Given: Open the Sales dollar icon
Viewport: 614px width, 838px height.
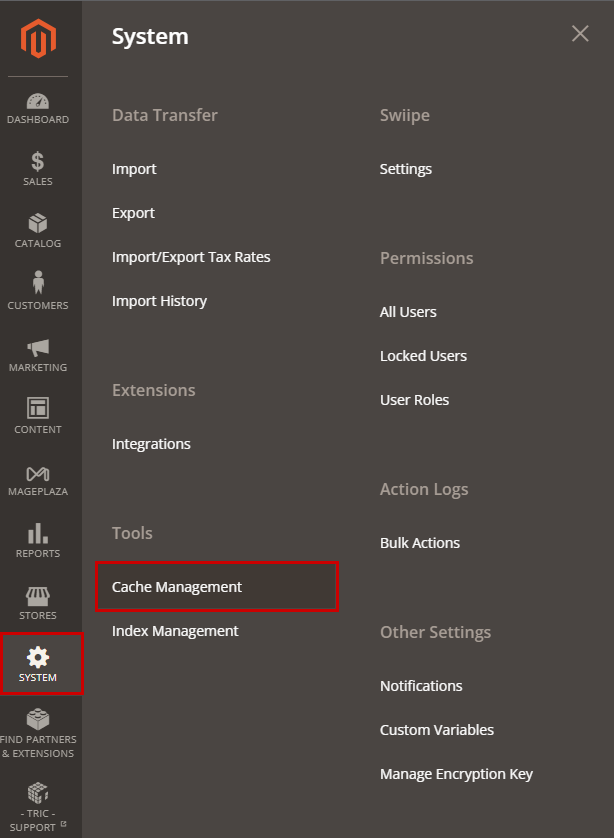Looking at the screenshot, I should tap(38, 162).
